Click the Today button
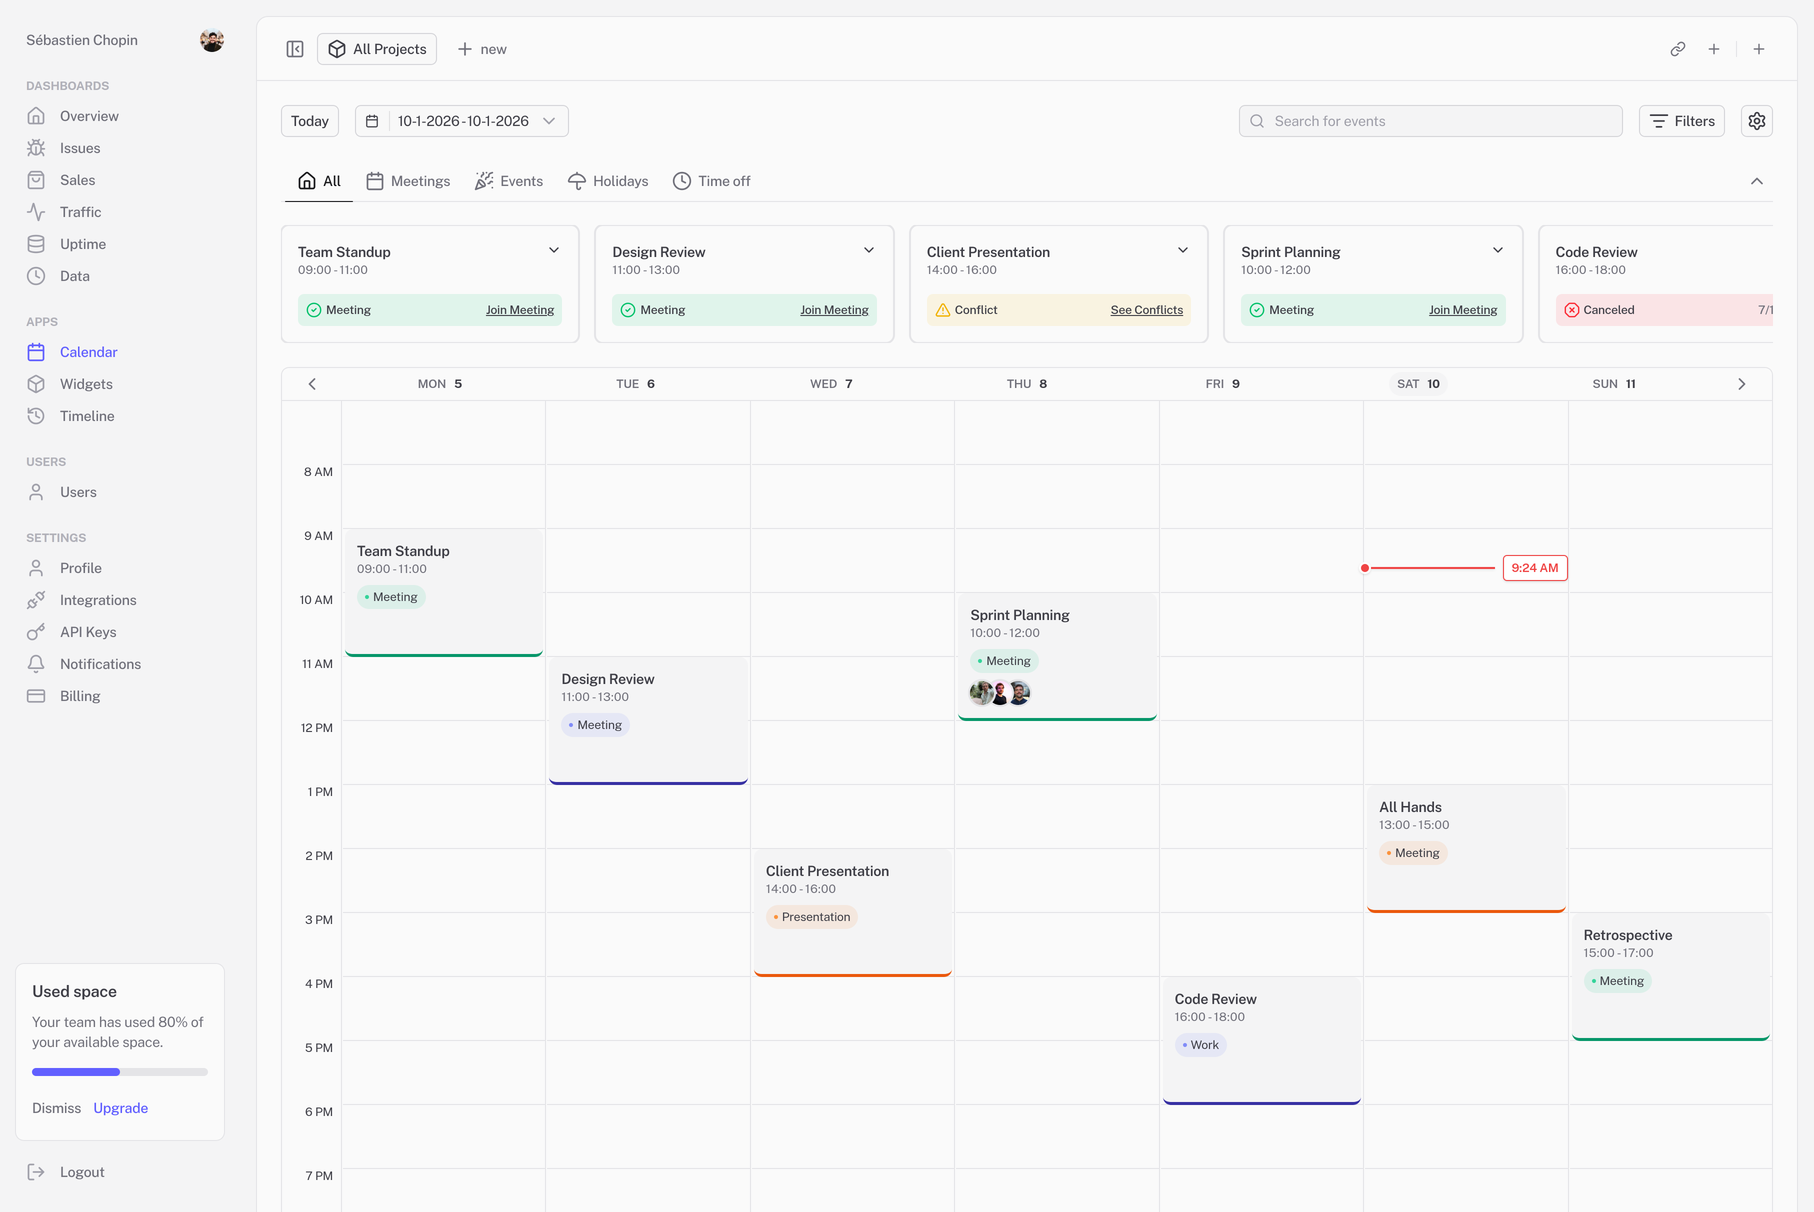Viewport: 1814px width, 1212px height. [310, 121]
